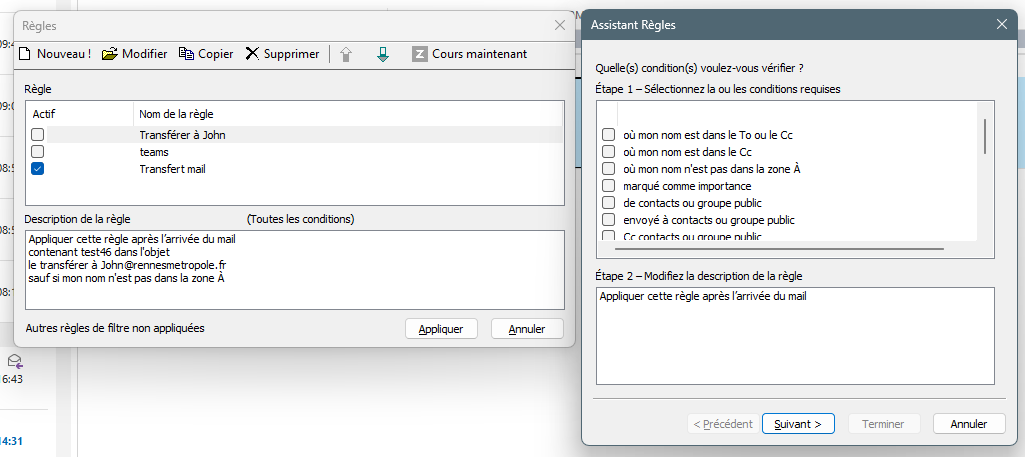This screenshot has height=457, width=1025.
Task: Check 'marqué comme importance' condition
Action: coord(608,186)
